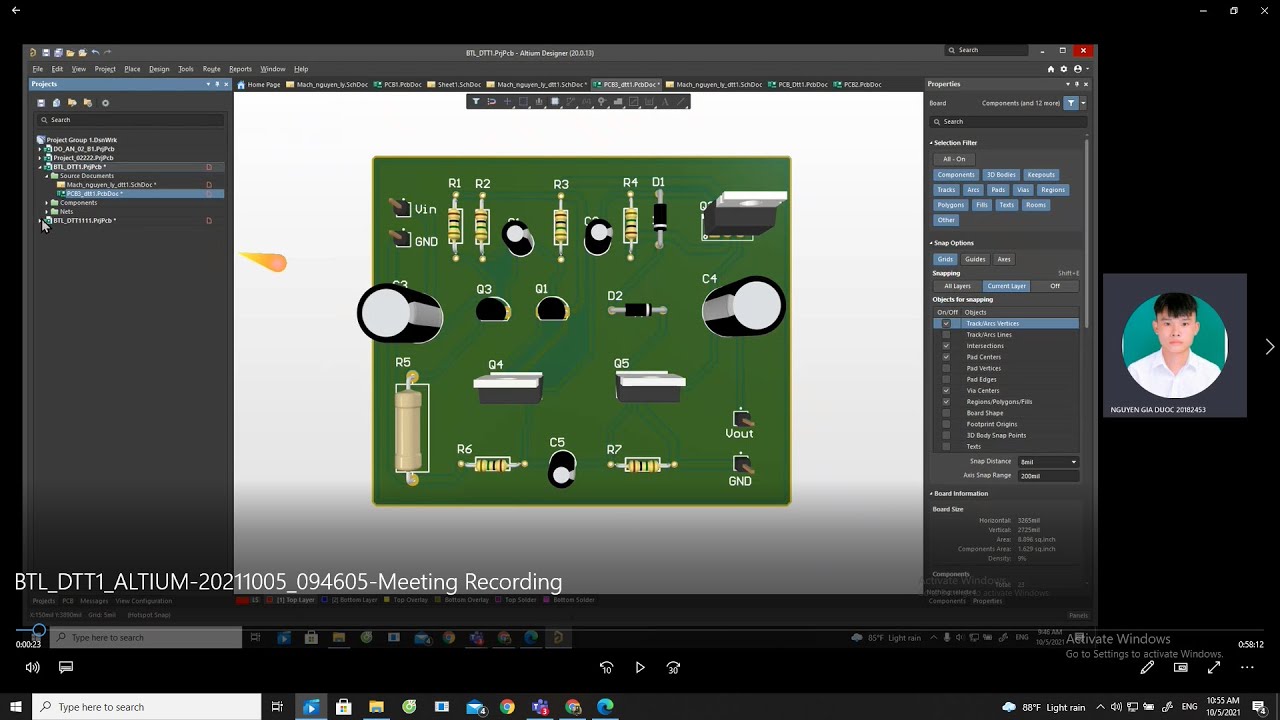Open the Route menu
Viewport: 1280px width, 720px height.
[211, 69]
